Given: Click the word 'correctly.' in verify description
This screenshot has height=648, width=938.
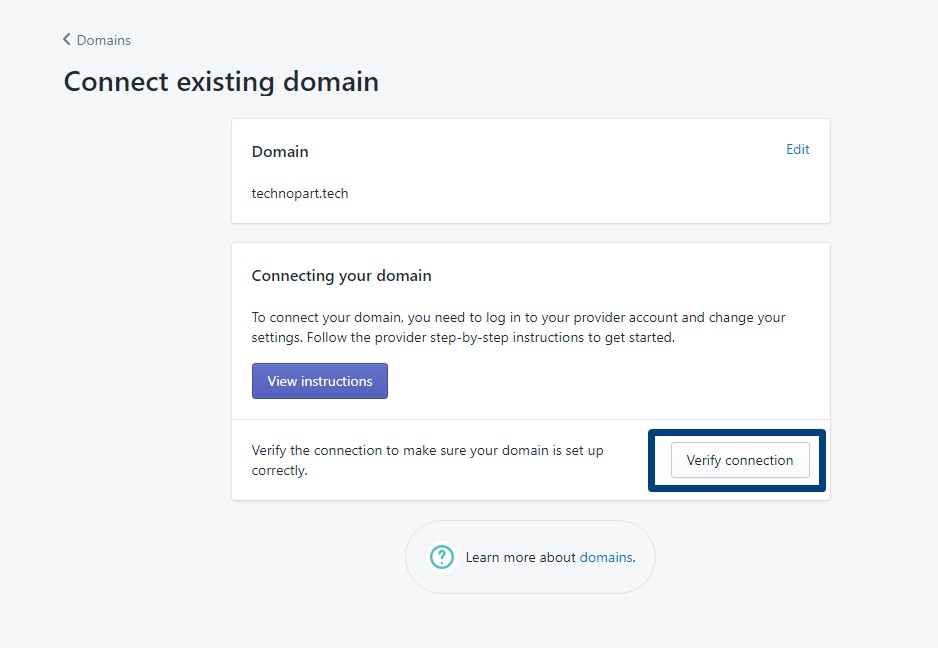Looking at the screenshot, I should coord(279,470).
